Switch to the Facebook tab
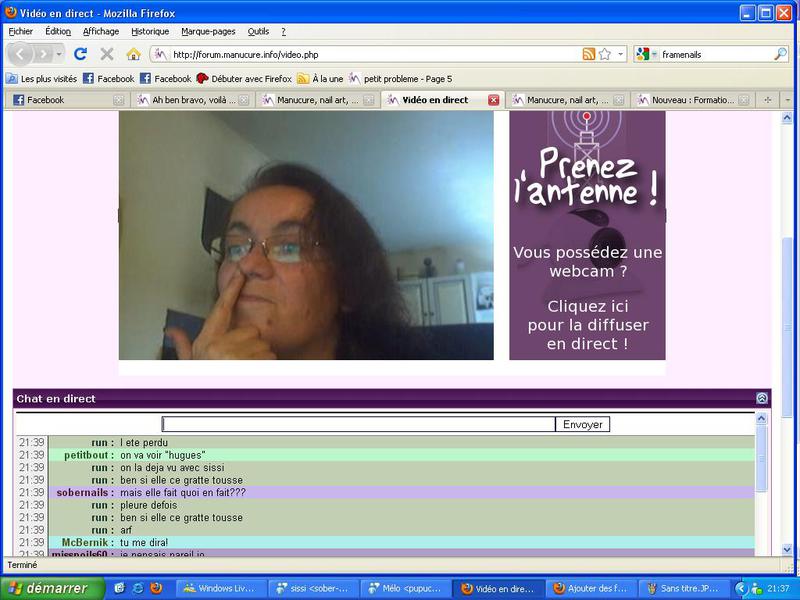This screenshot has width=800, height=600. (60, 100)
